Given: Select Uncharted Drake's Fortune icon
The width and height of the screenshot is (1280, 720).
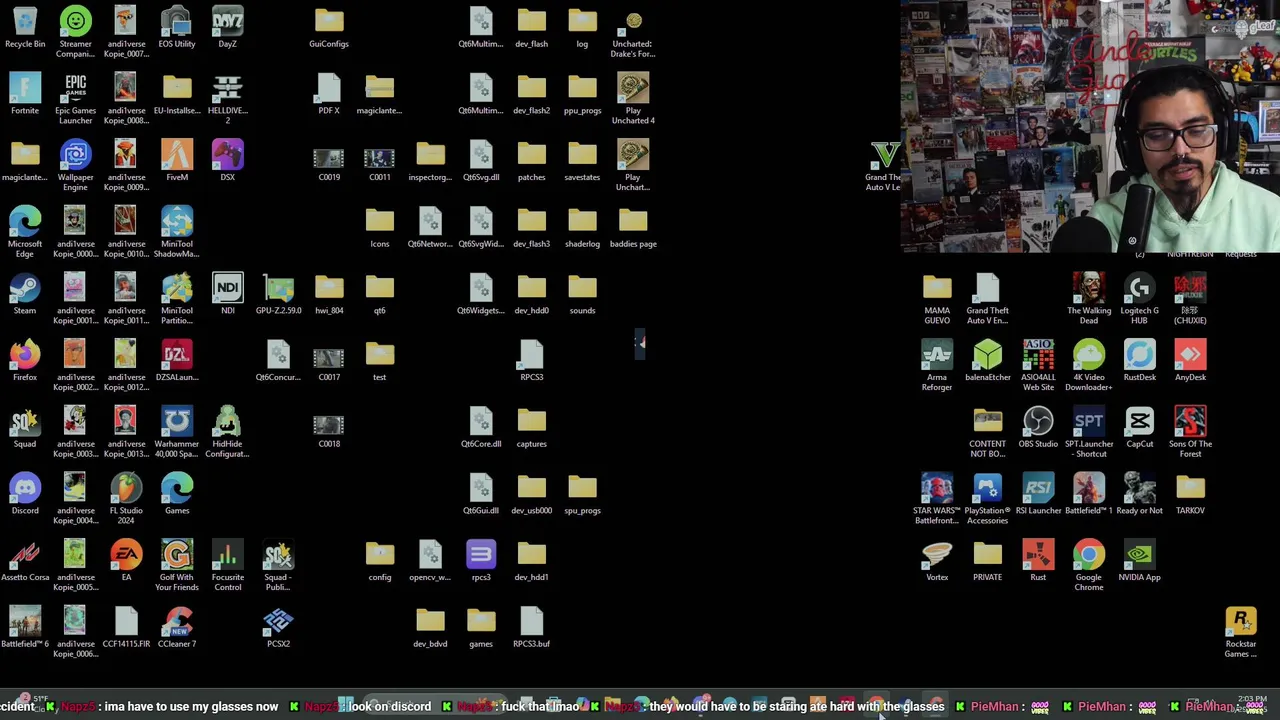Looking at the screenshot, I should tap(633, 32).
